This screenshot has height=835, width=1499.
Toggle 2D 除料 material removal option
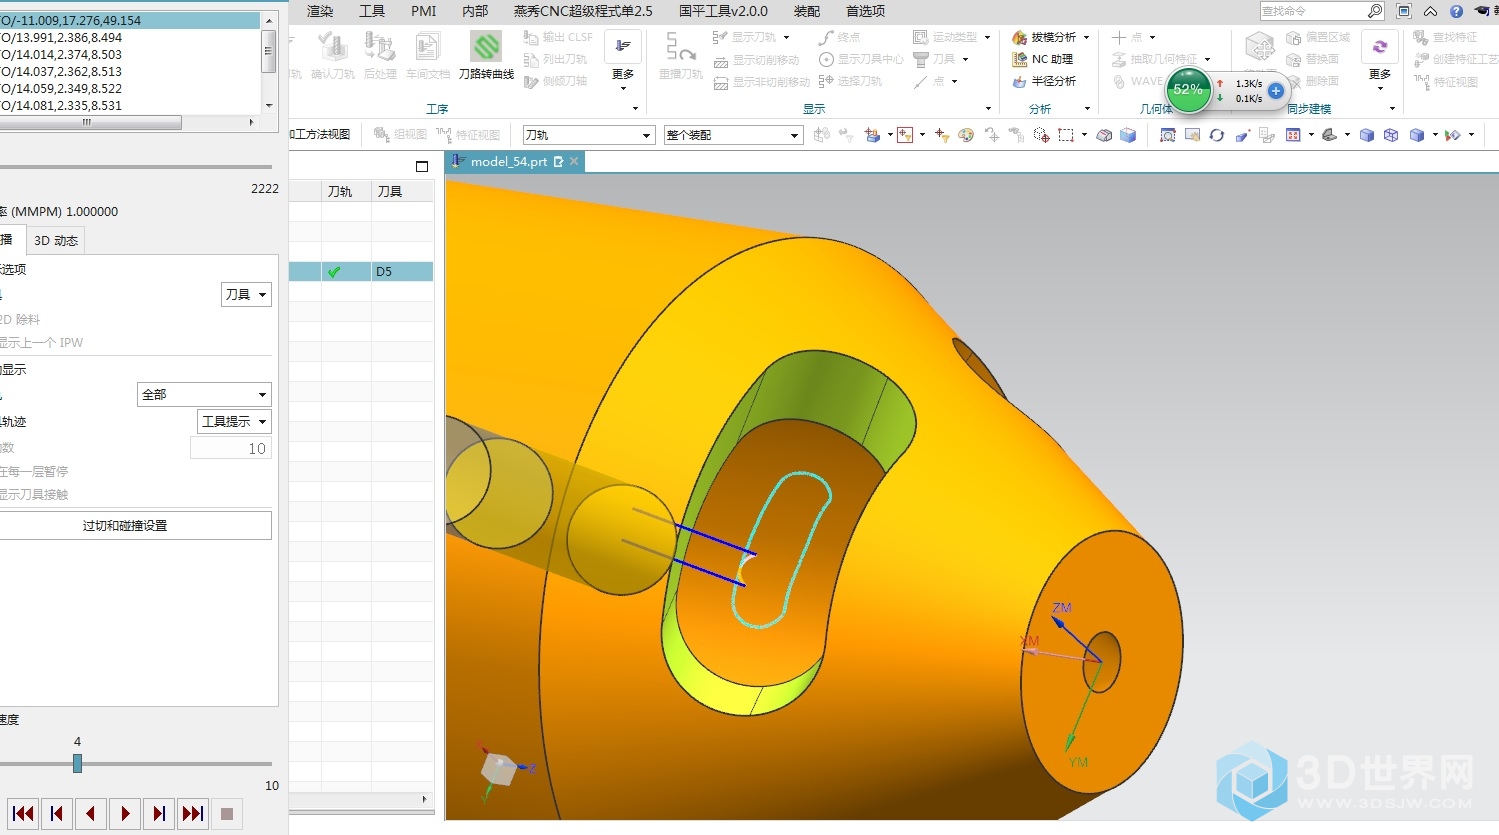pos(20,319)
